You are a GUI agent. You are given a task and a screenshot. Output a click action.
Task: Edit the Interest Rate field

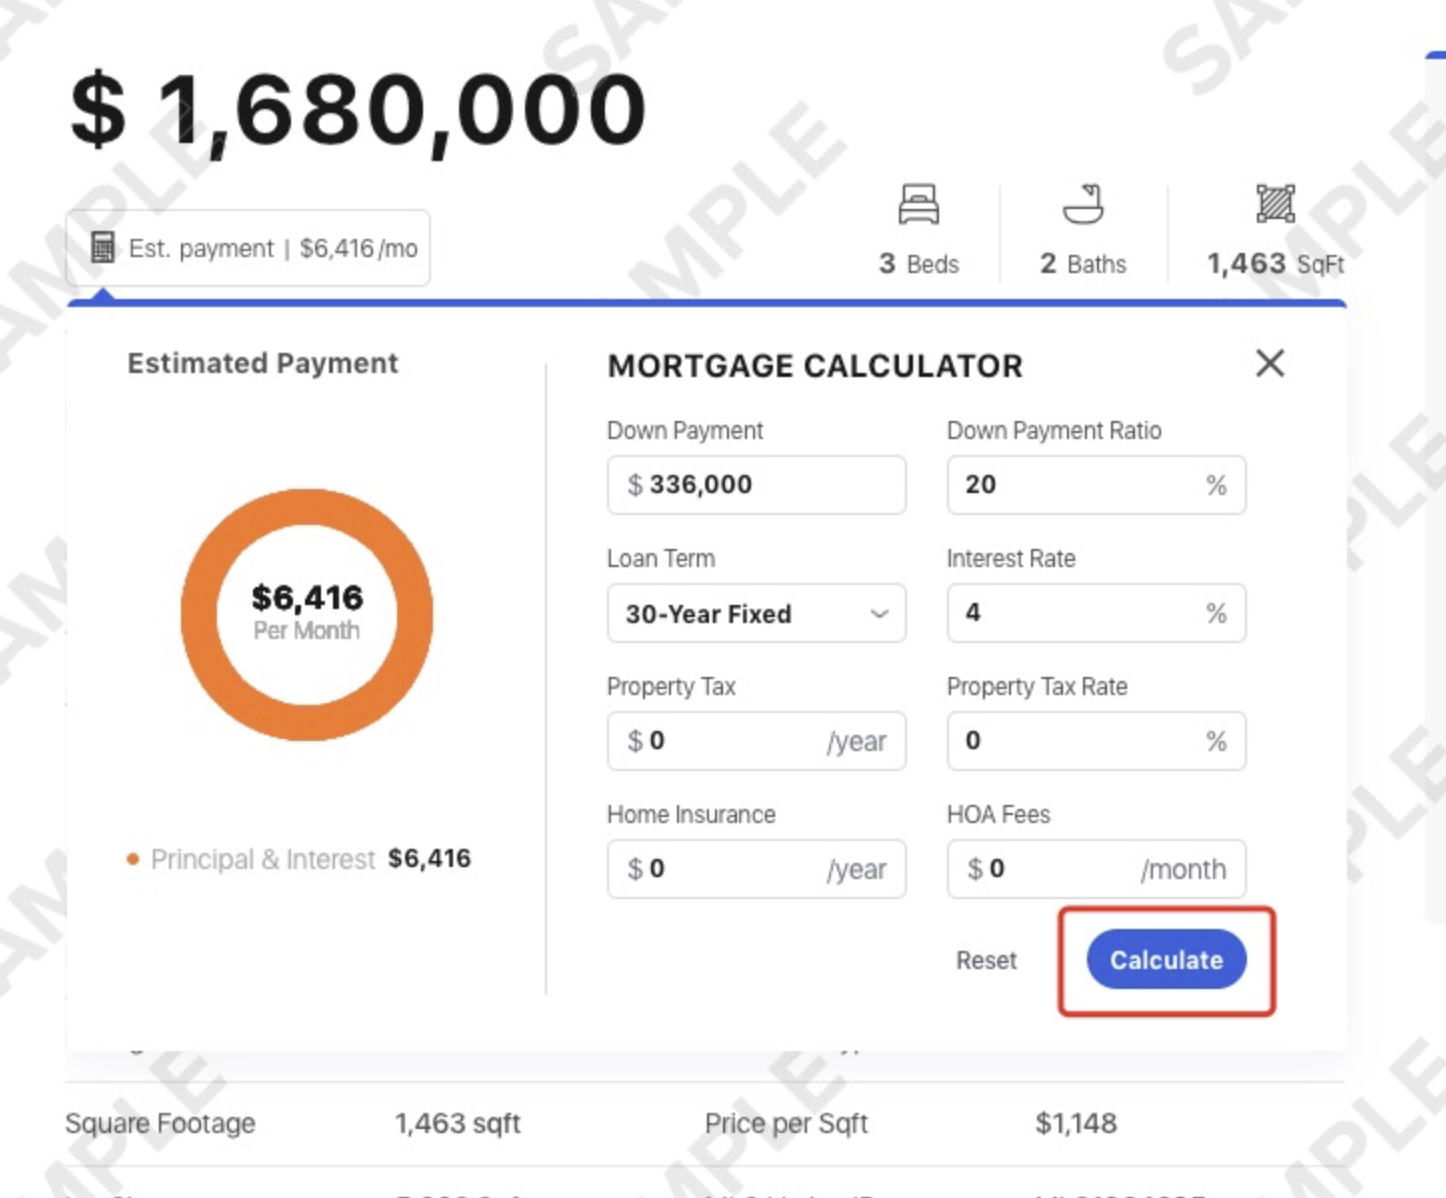[1096, 613]
